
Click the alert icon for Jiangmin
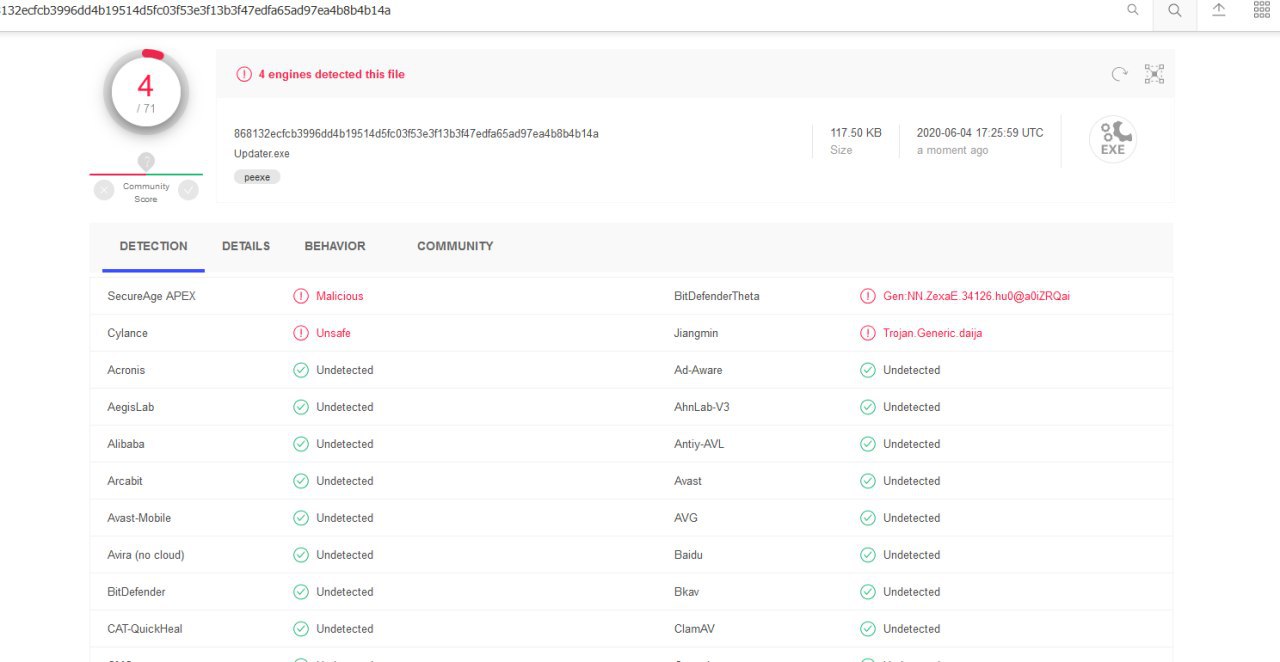coord(868,333)
